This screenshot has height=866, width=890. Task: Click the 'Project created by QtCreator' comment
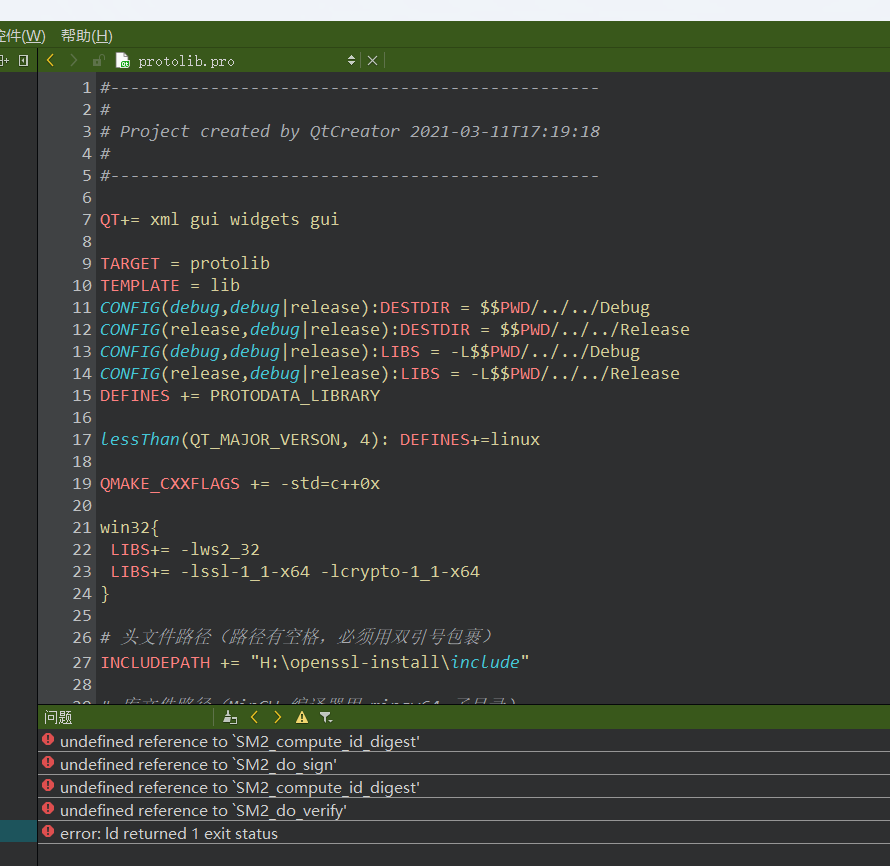click(350, 132)
